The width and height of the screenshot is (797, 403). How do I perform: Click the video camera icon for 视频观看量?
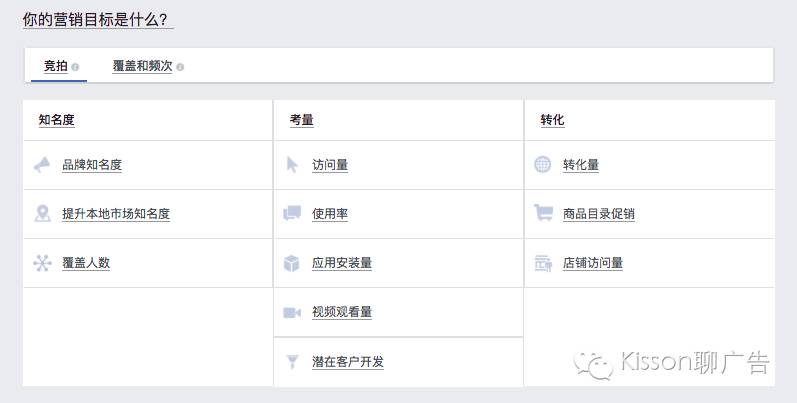click(292, 312)
